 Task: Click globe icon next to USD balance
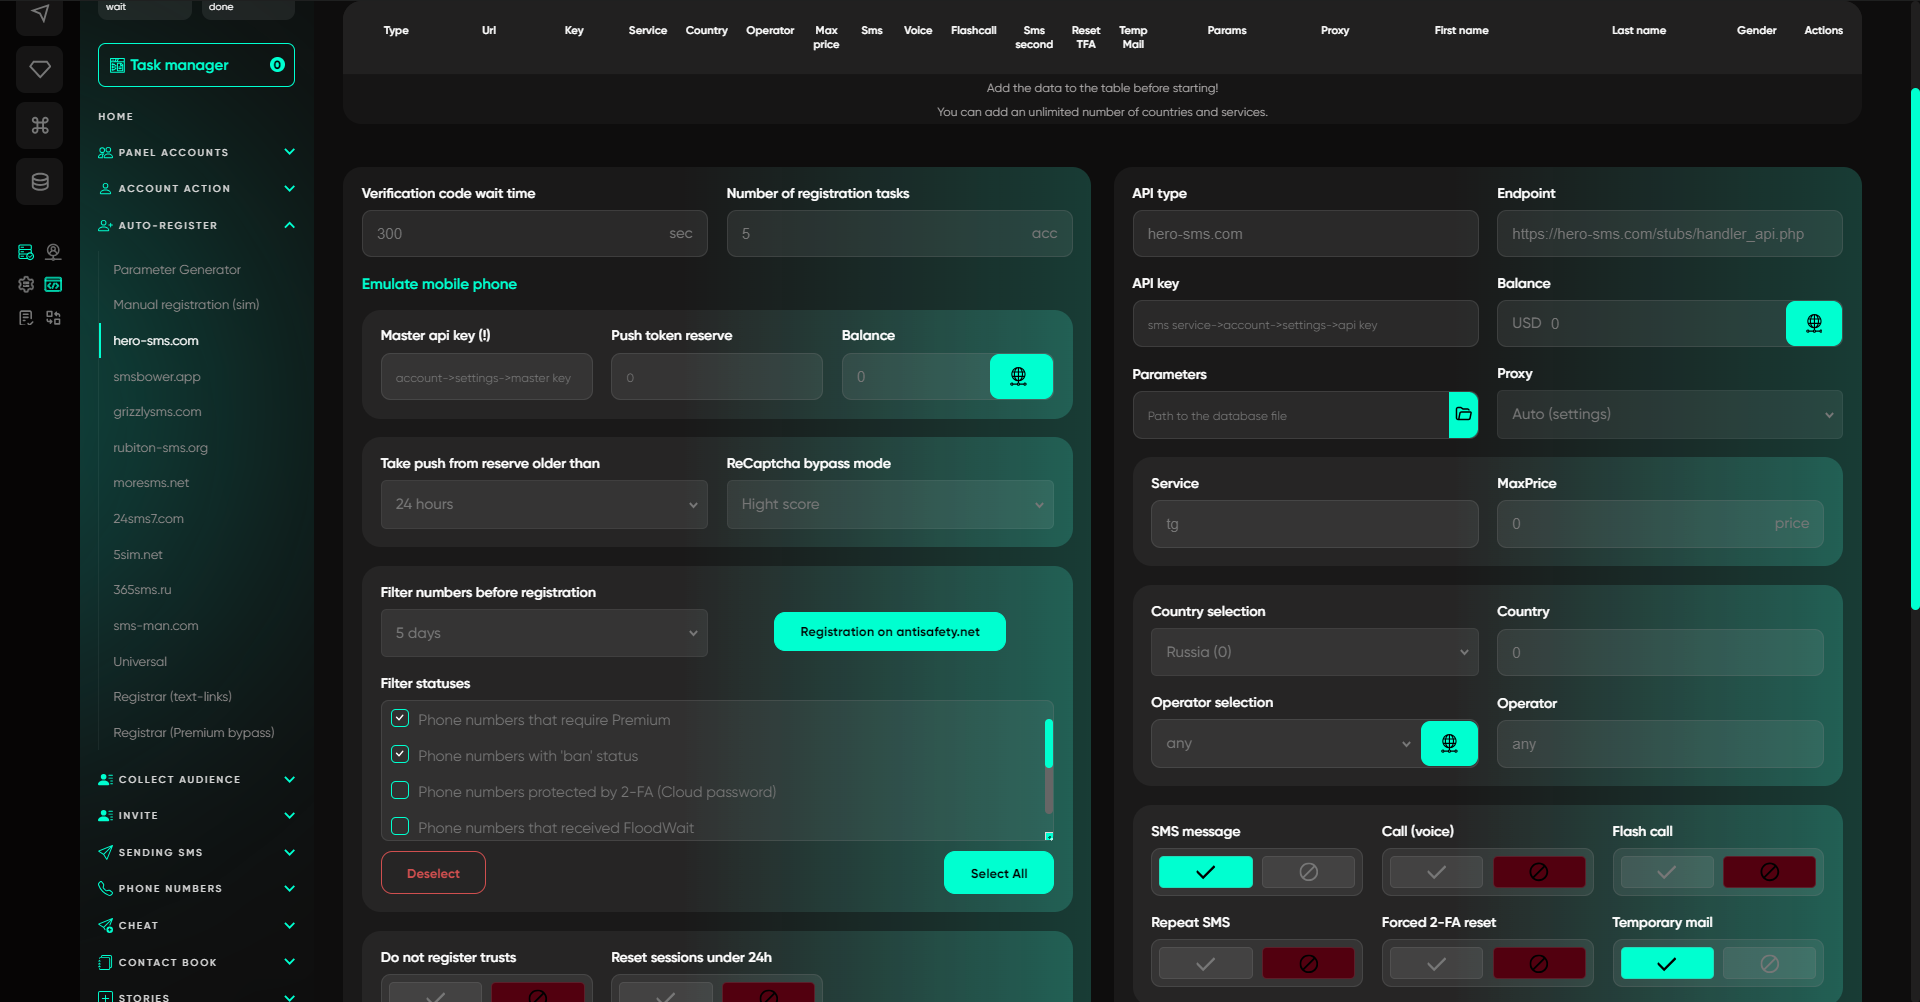tap(1814, 323)
